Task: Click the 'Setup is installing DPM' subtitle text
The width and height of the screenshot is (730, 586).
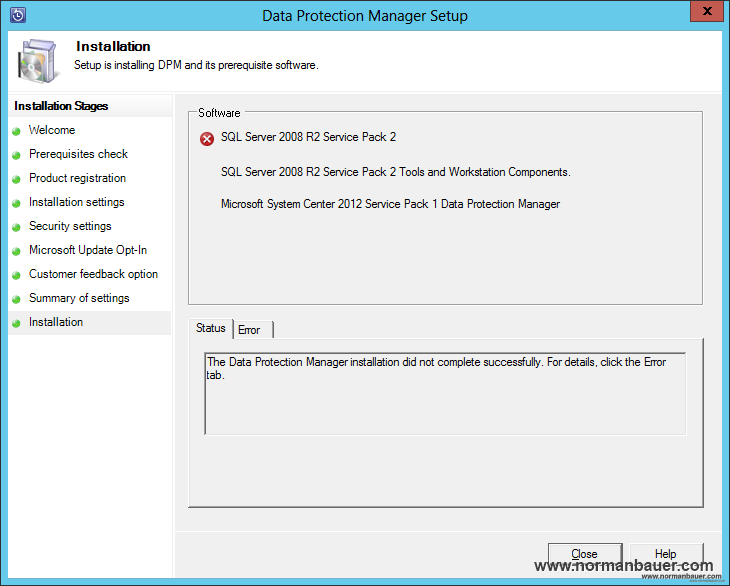Action: click(196, 65)
